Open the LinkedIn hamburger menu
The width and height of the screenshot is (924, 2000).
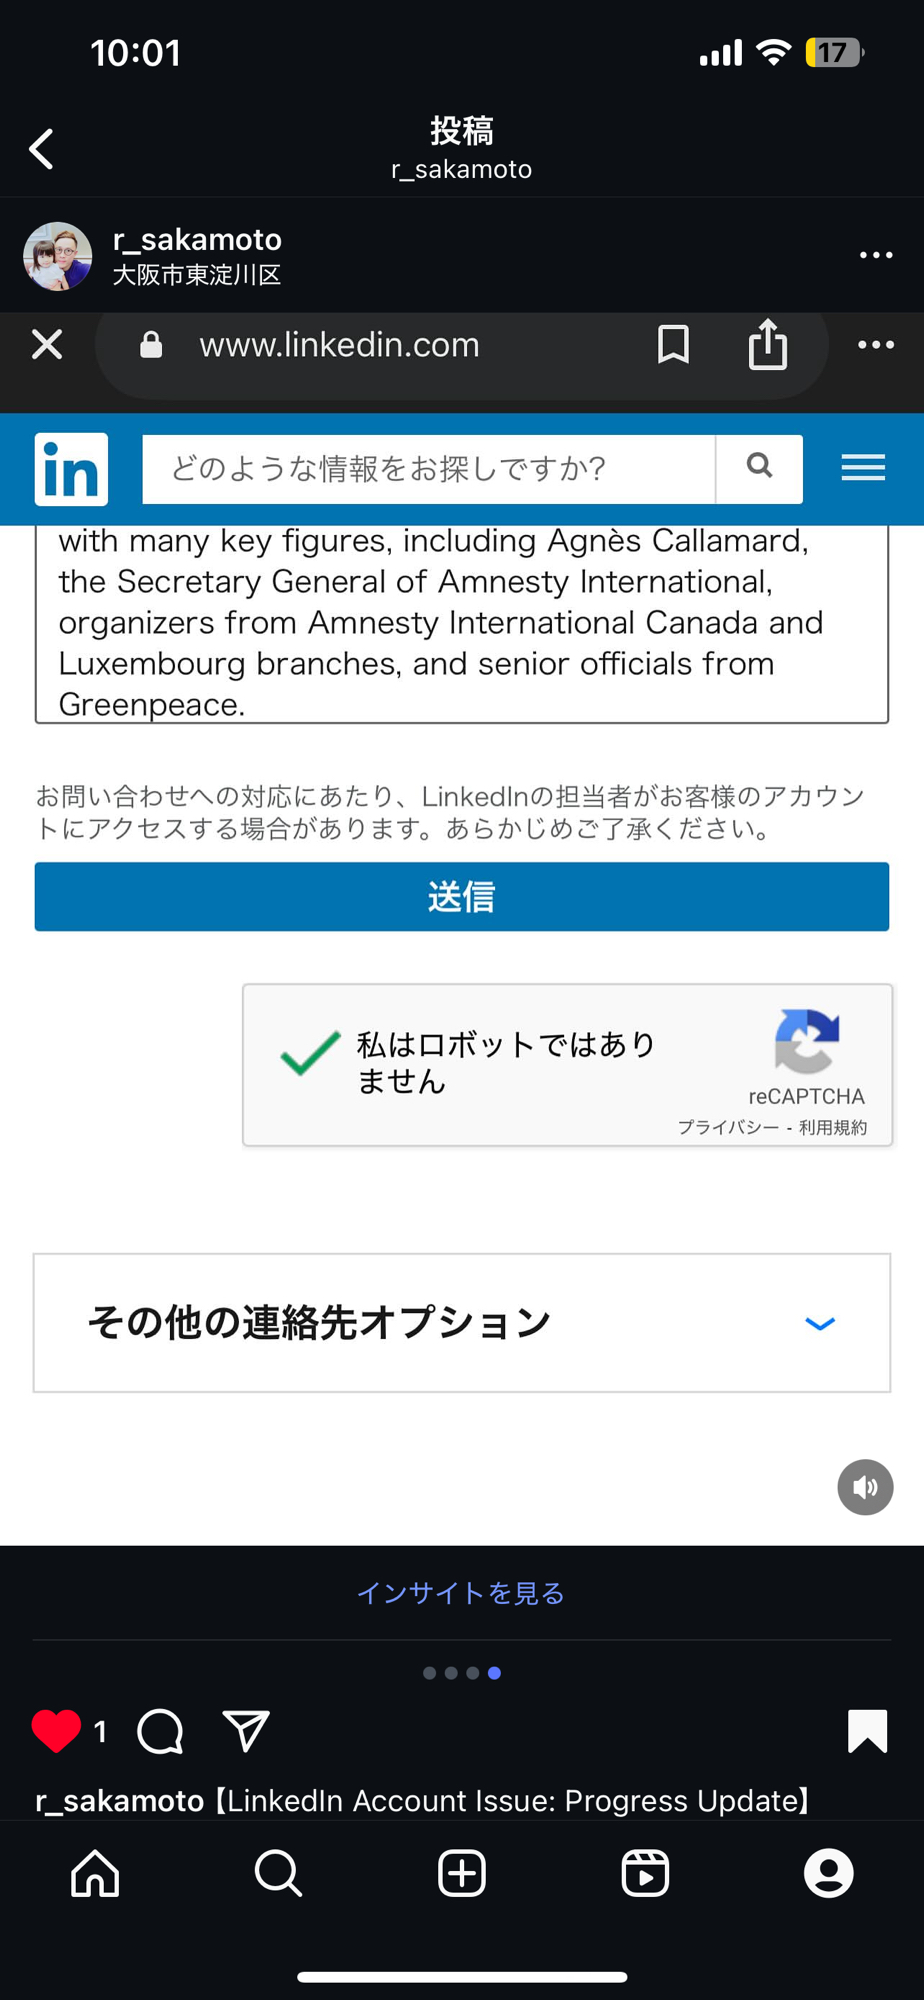[862, 468]
